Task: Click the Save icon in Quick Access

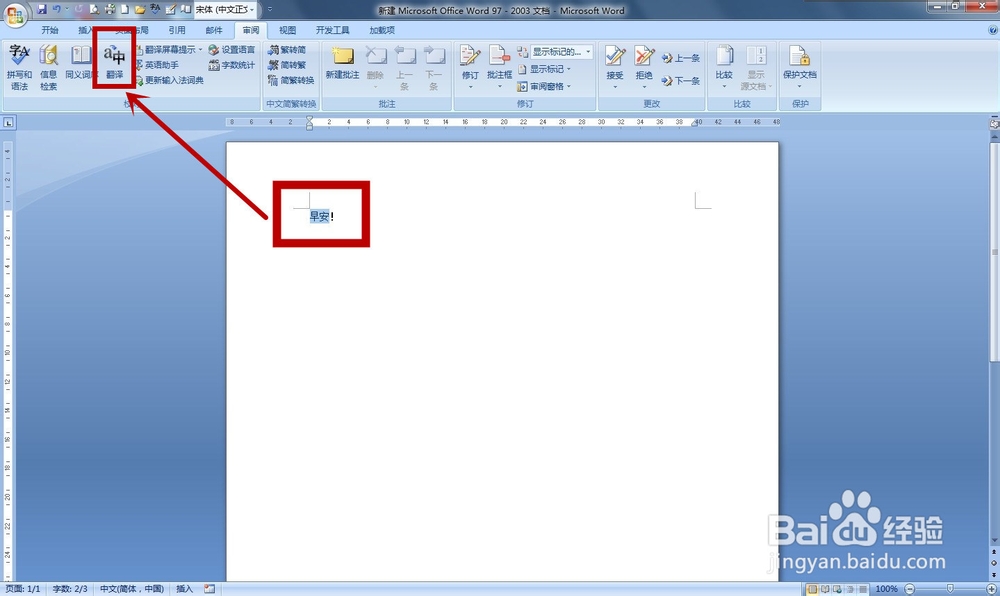Action: point(42,10)
